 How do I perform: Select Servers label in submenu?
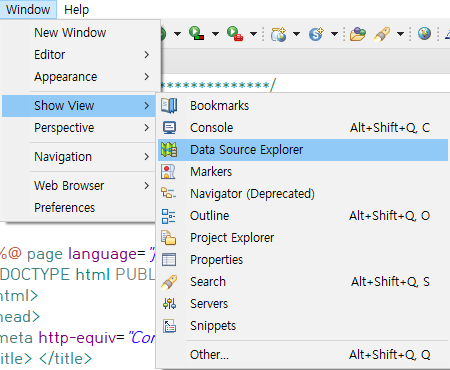[209, 304]
